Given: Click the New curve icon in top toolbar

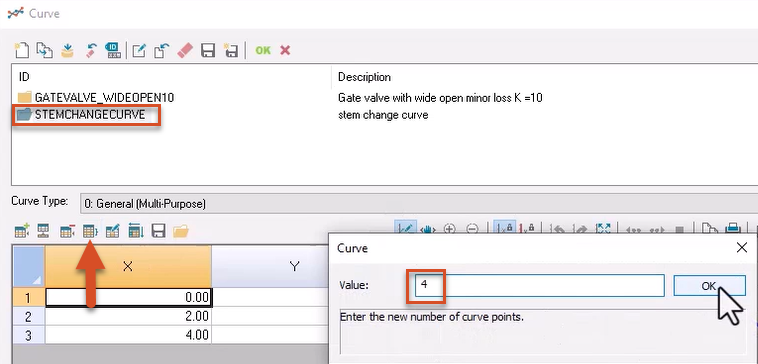Looking at the screenshot, I should pos(22,50).
